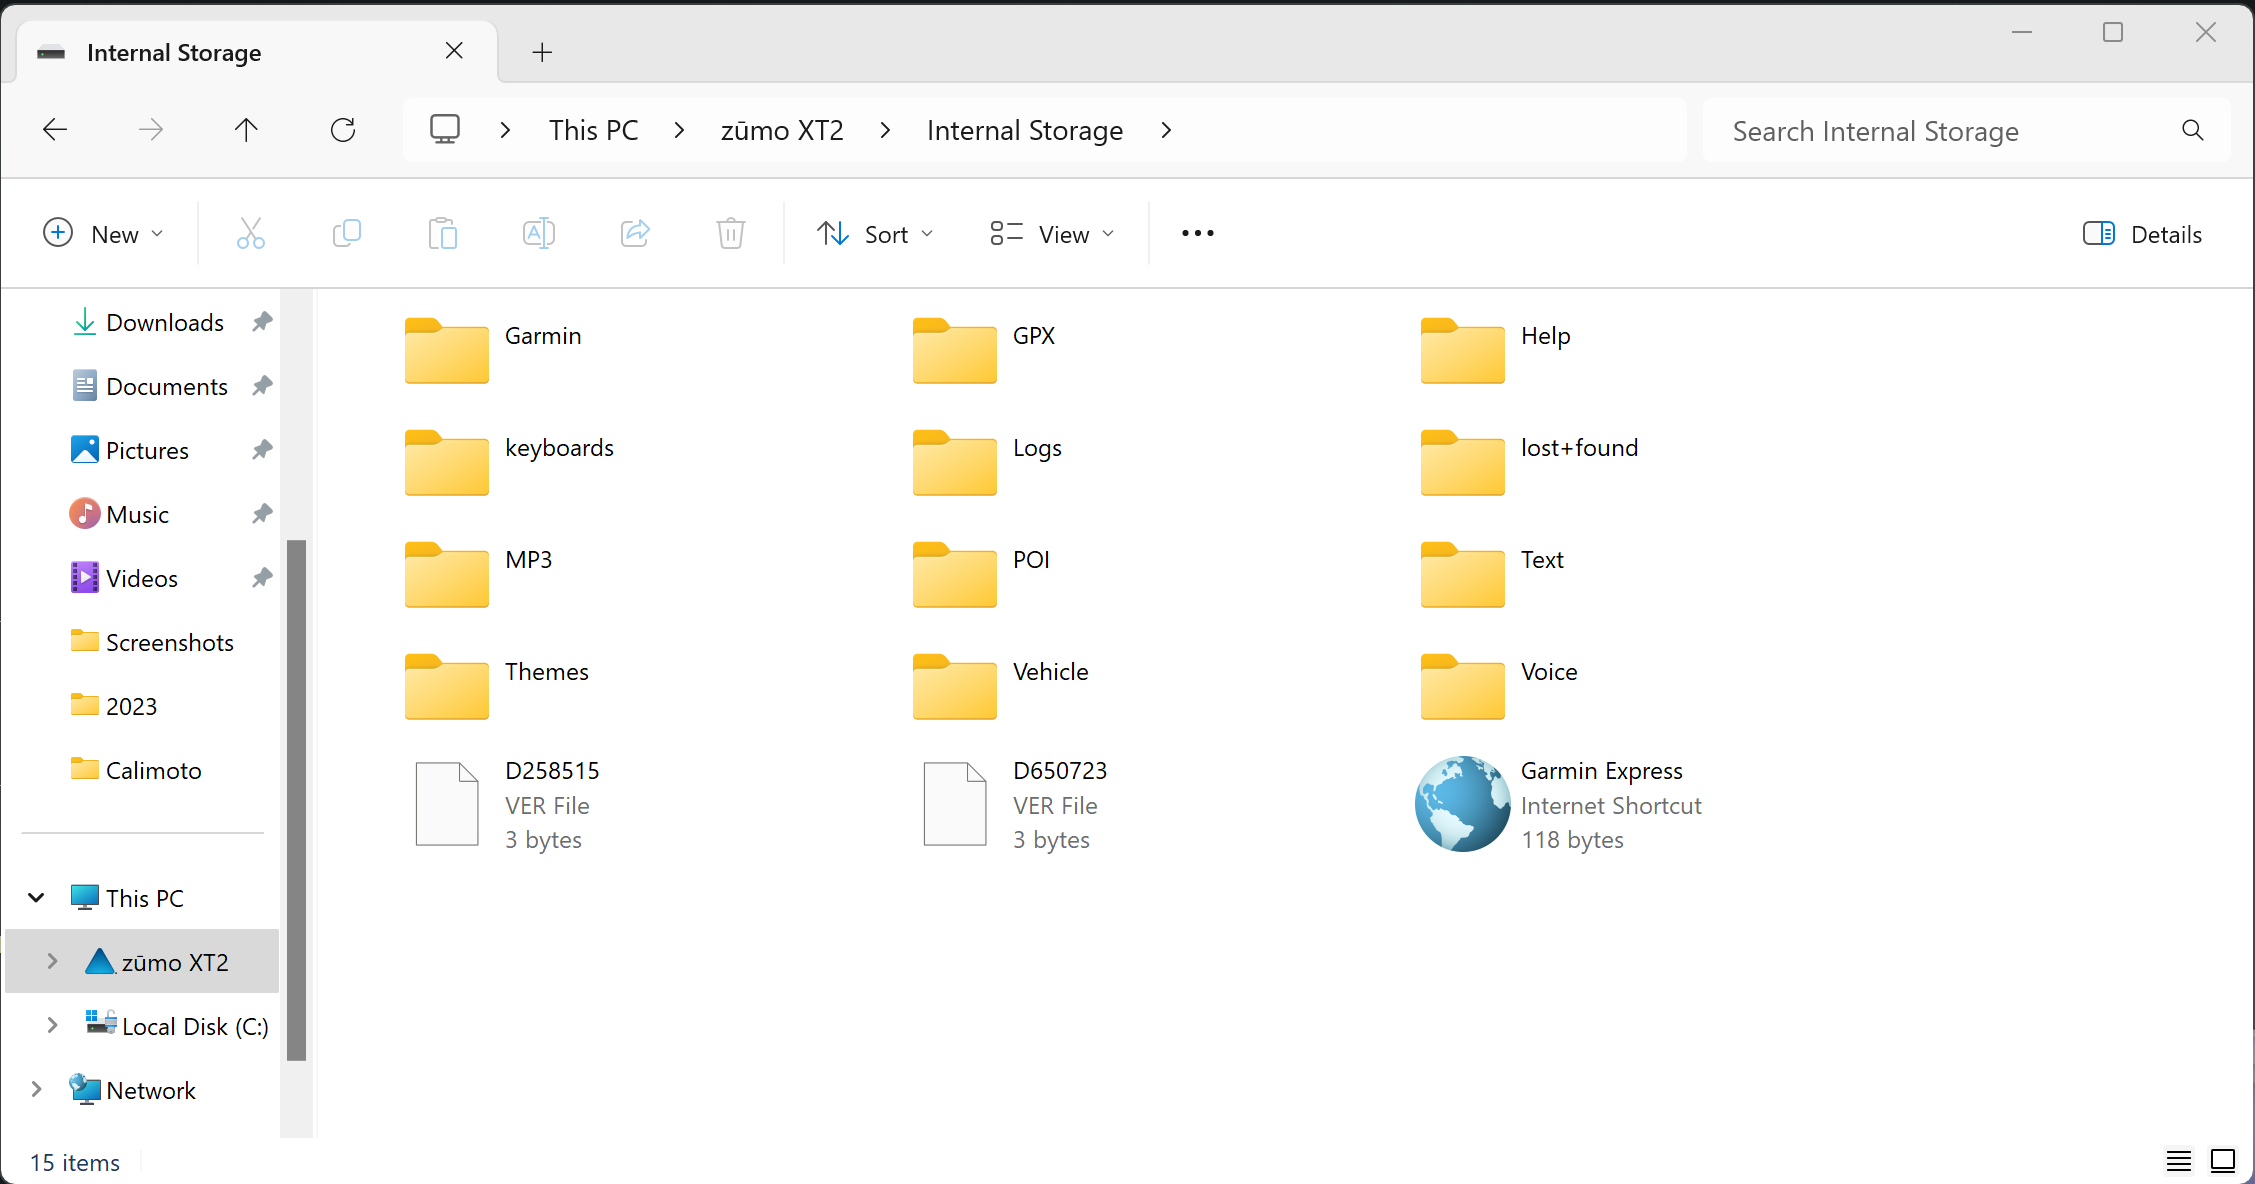Switch to details list view icon in status bar
Image resolution: width=2255 pixels, height=1184 pixels.
tap(2179, 1161)
